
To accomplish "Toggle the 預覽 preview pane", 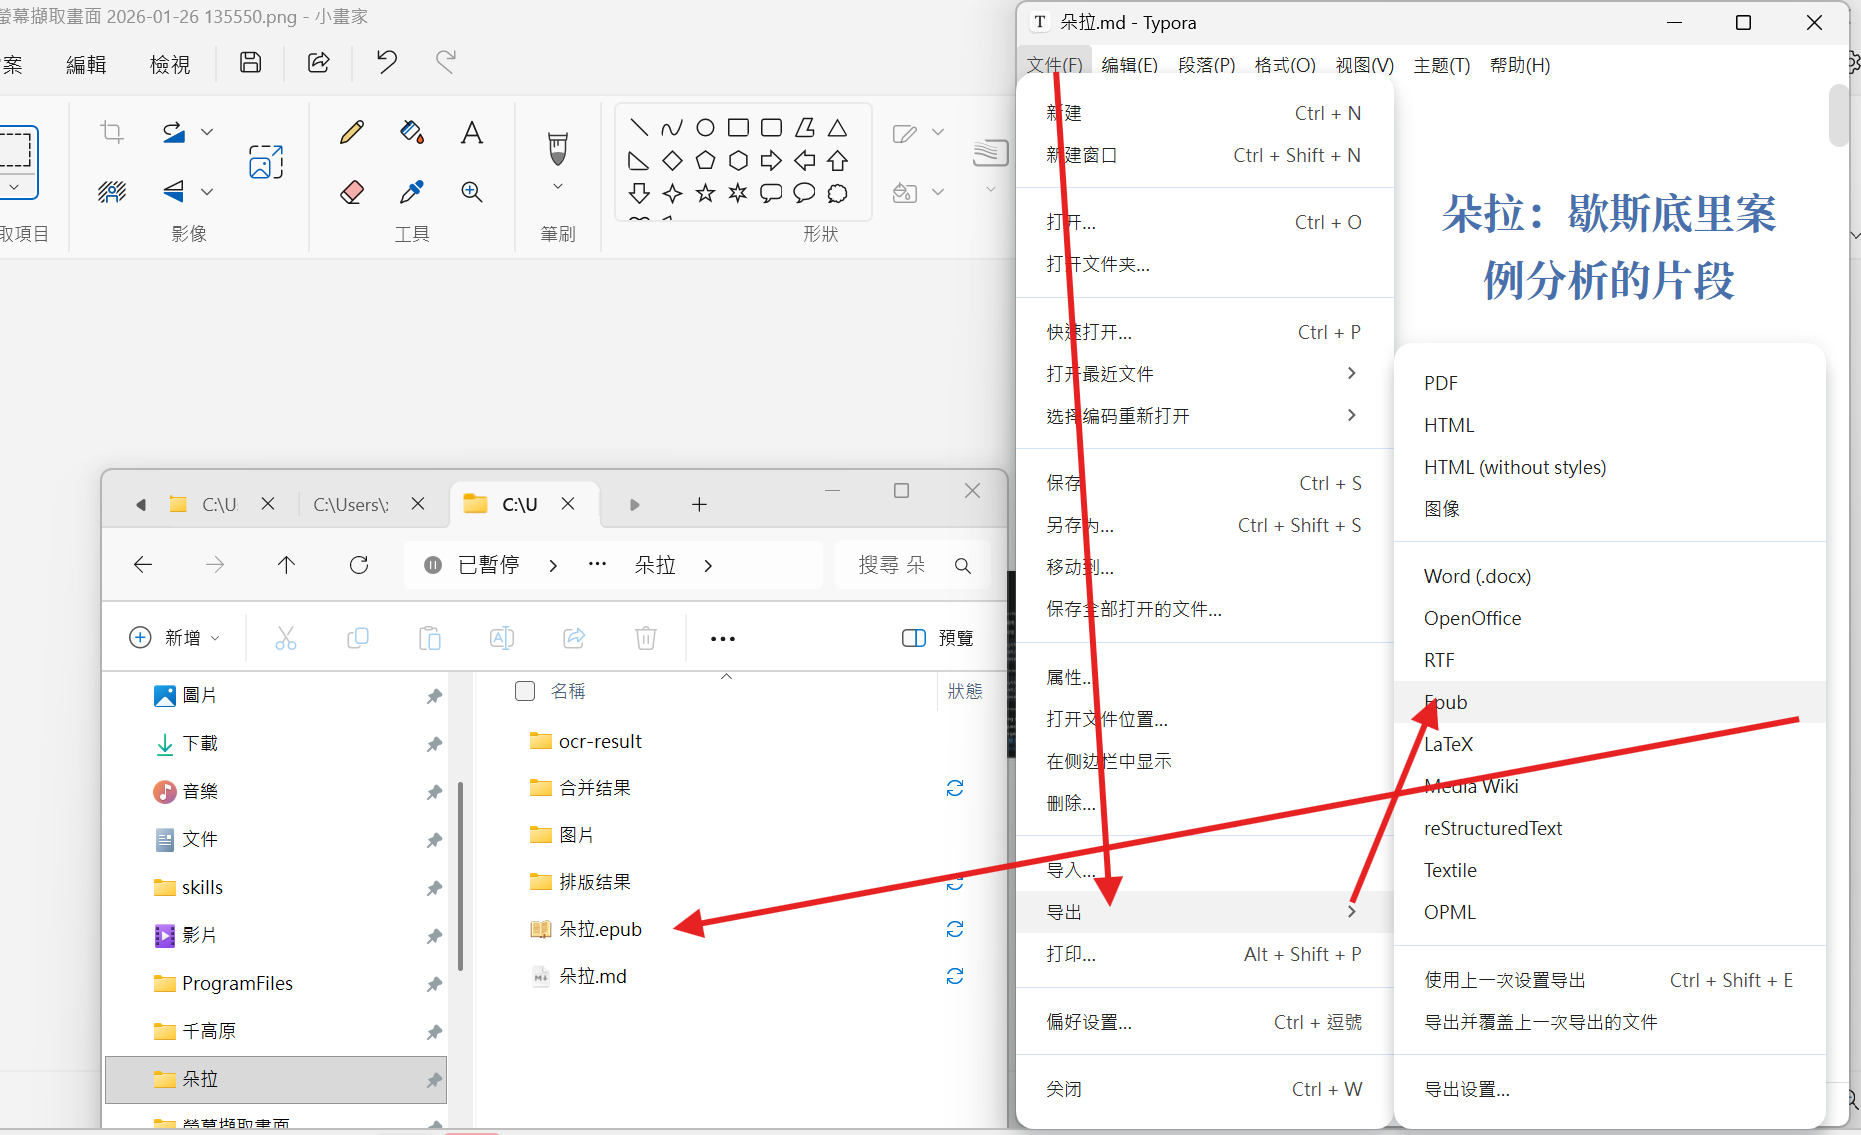I will point(937,638).
